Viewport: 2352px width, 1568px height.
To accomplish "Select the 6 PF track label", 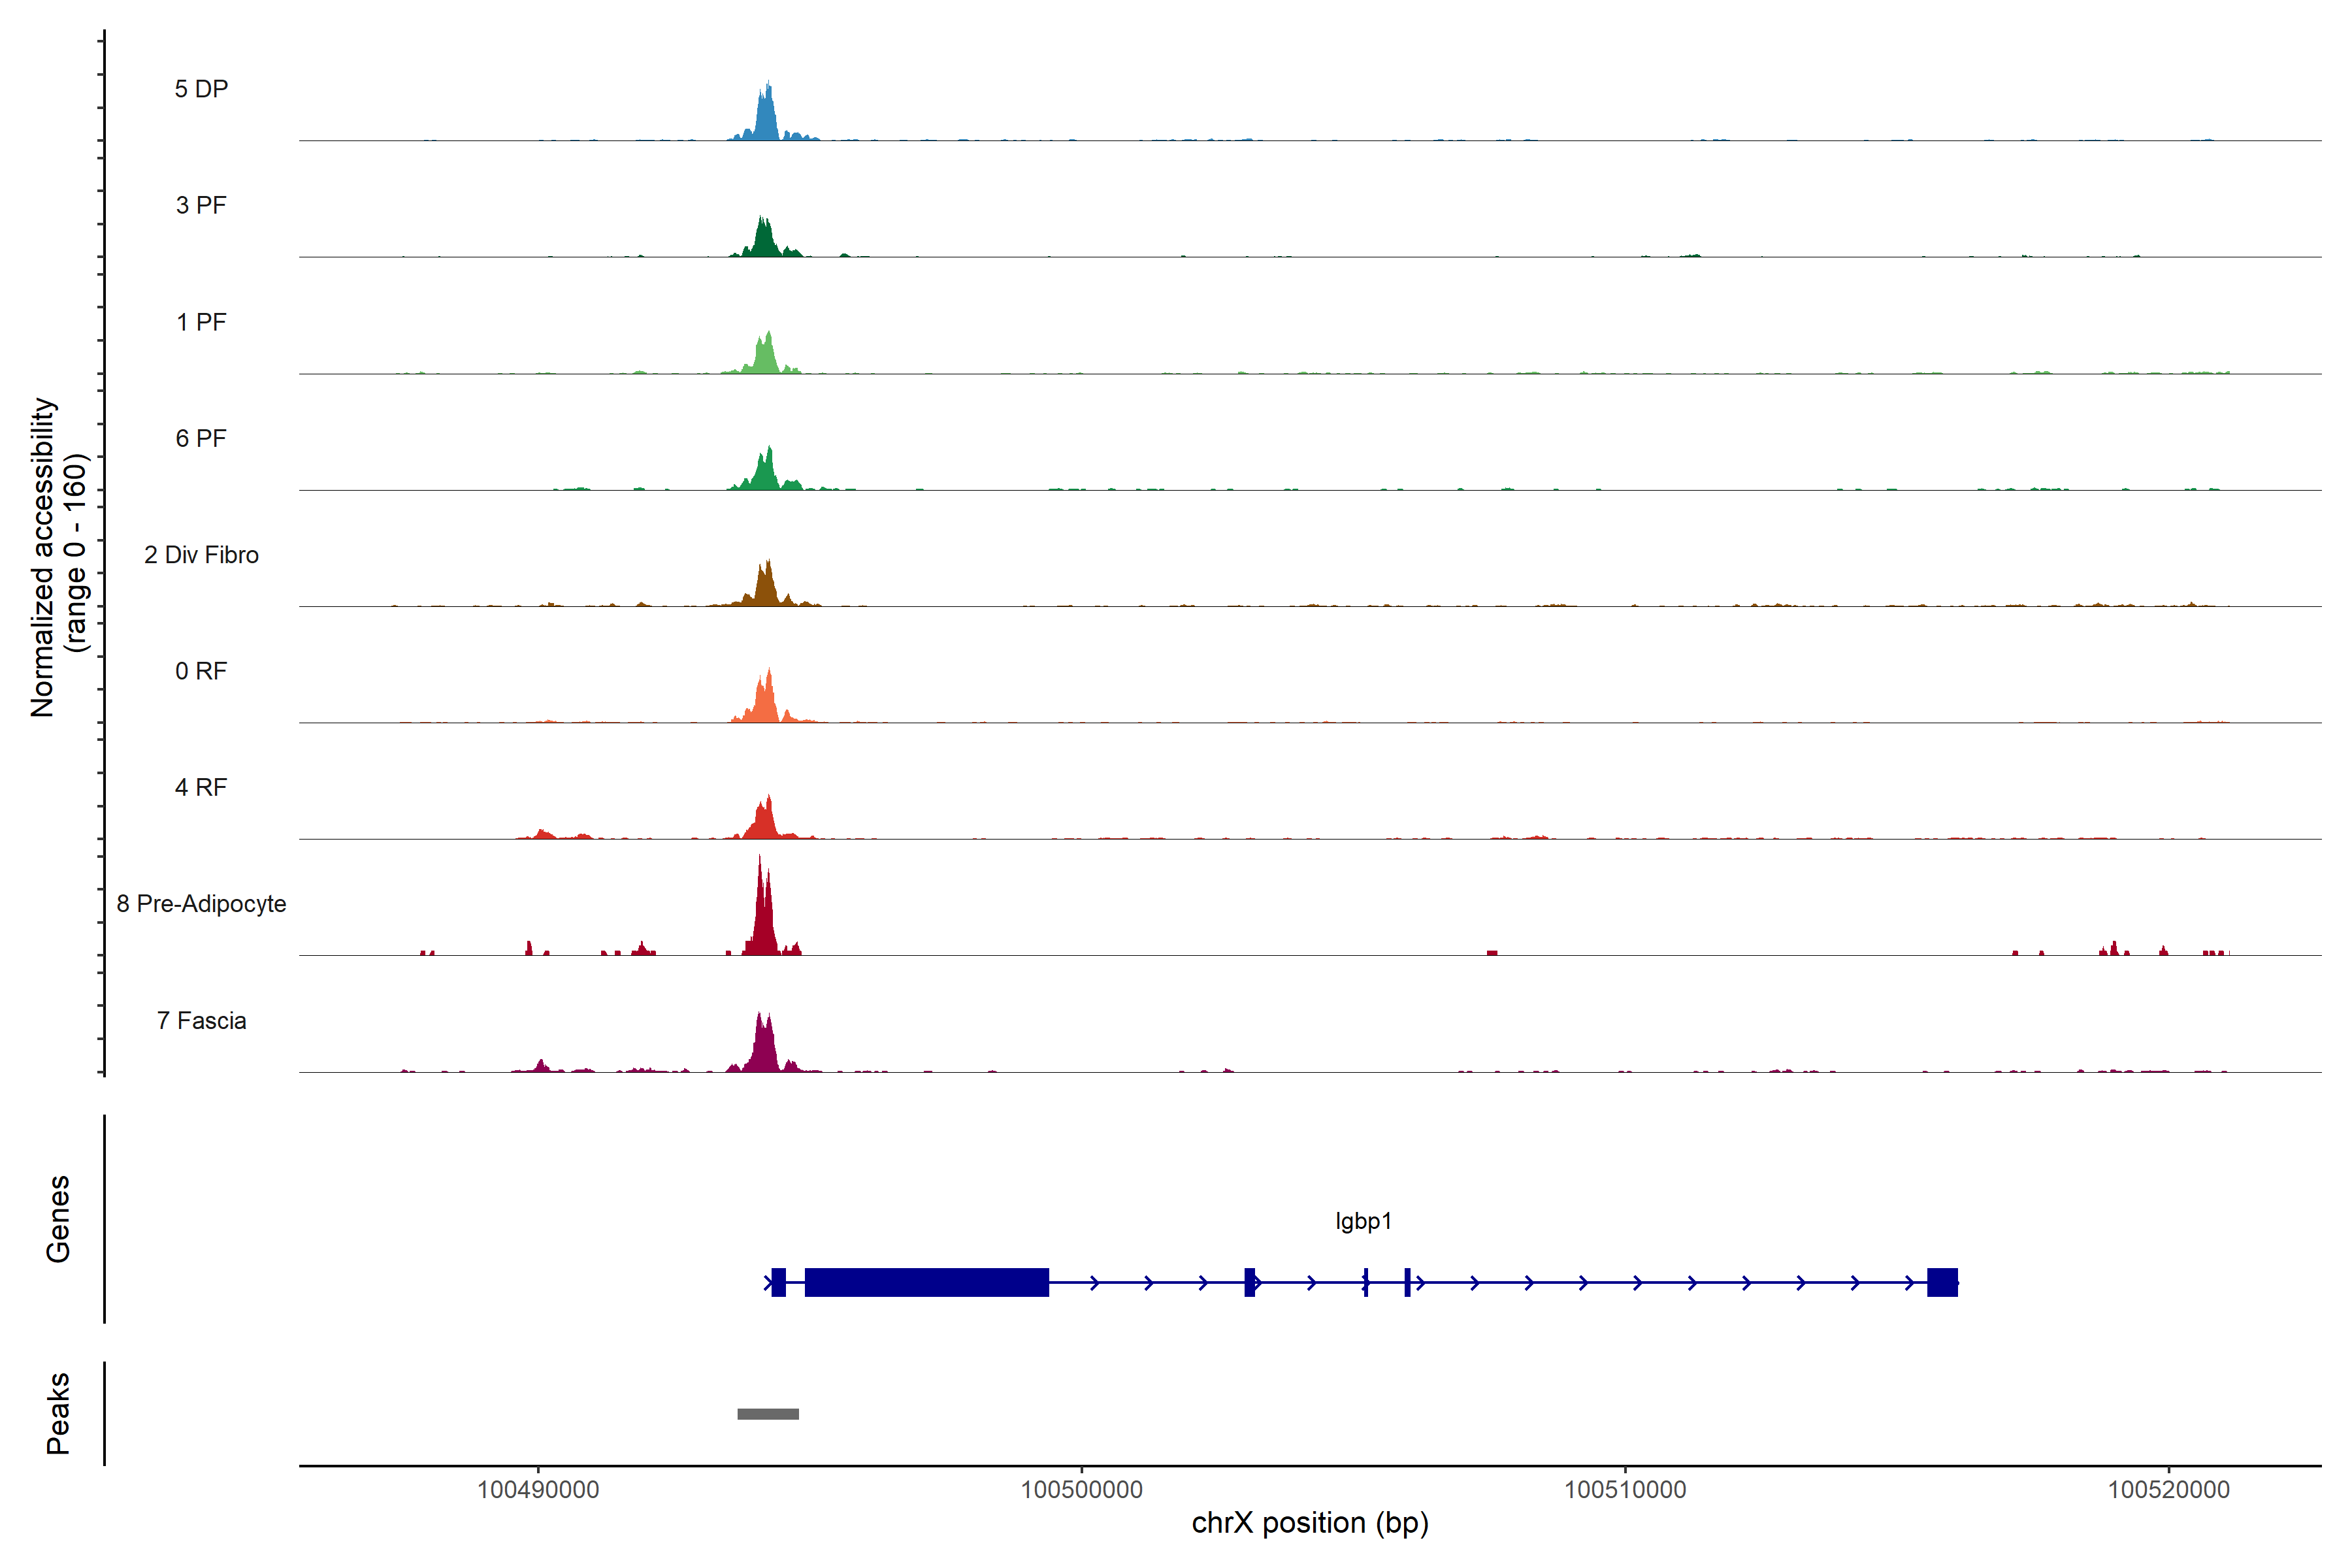I will [x=201, y=438].
